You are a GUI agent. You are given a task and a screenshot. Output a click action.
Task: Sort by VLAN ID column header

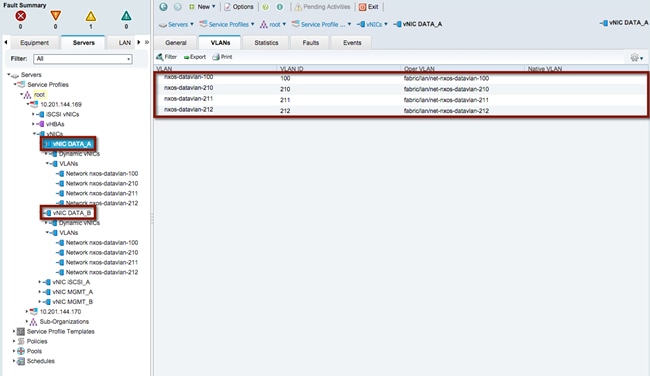[x=339, y=69]
